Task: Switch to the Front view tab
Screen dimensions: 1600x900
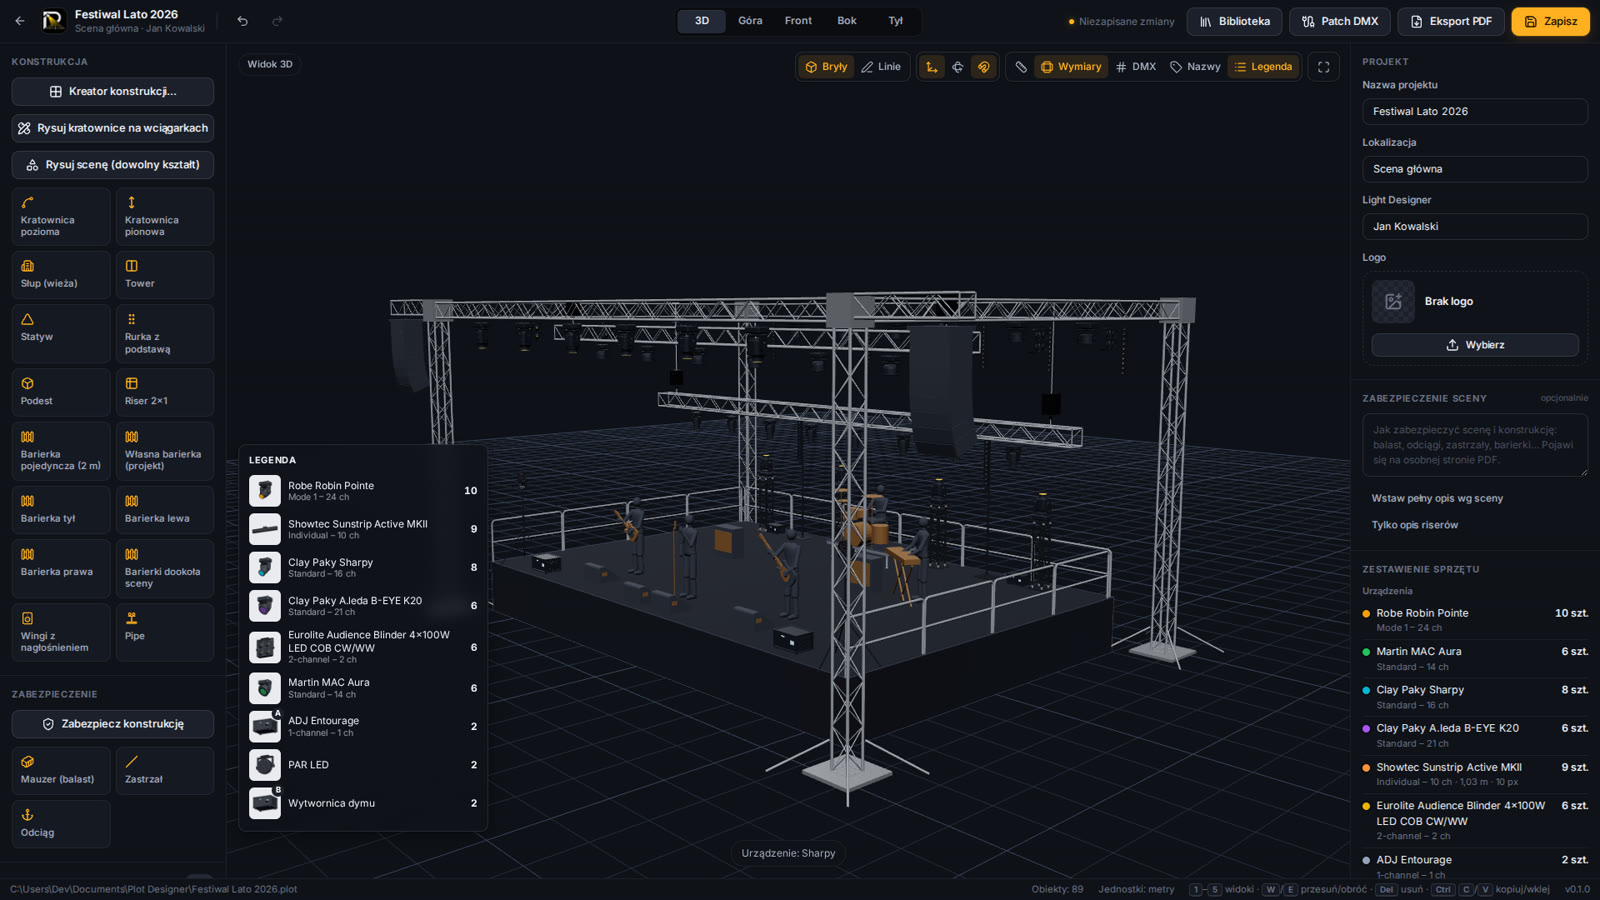Action: [798, 21]
